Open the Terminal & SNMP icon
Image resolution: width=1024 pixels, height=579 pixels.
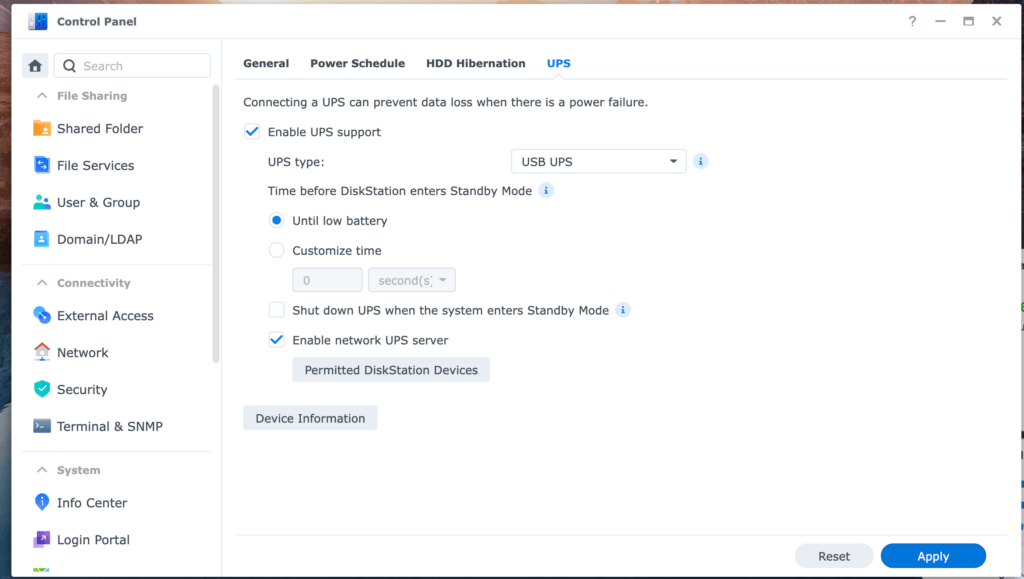(x=42, y=426)
